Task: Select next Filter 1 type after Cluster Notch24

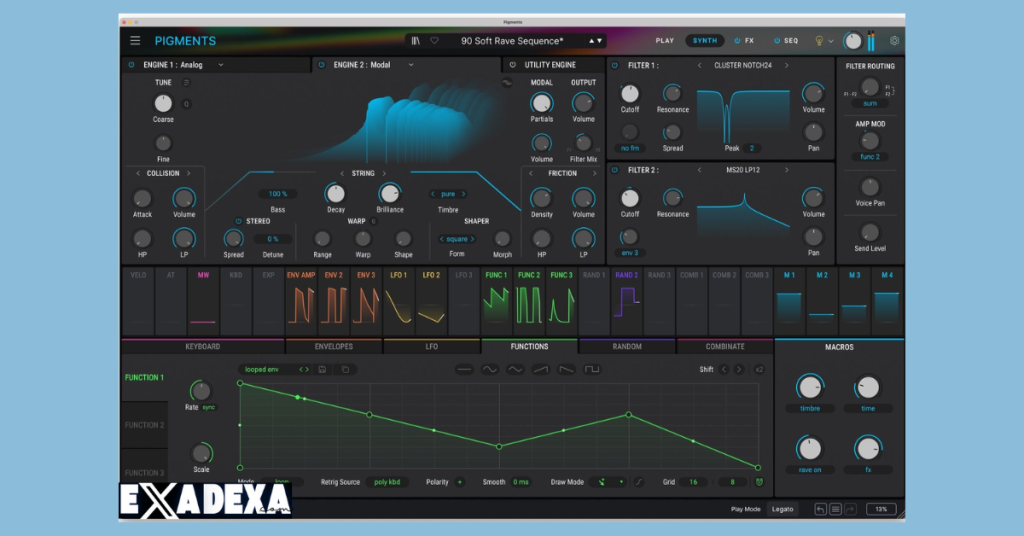Action: pyautogui.click(x=786, y=65)
